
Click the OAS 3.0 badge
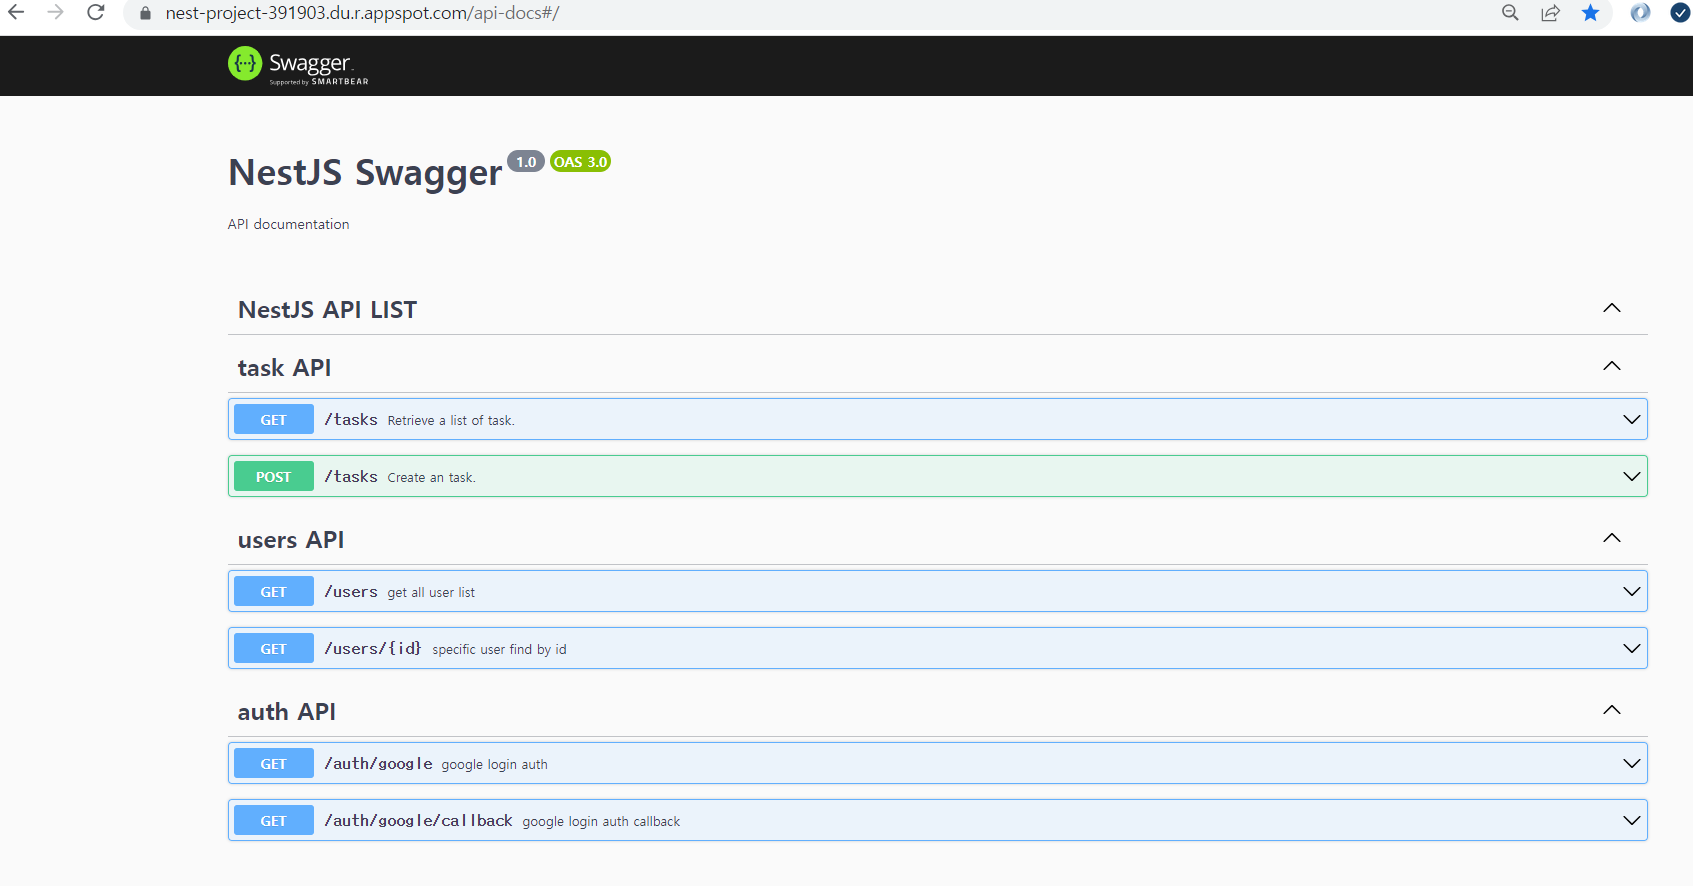click(581, 161)
